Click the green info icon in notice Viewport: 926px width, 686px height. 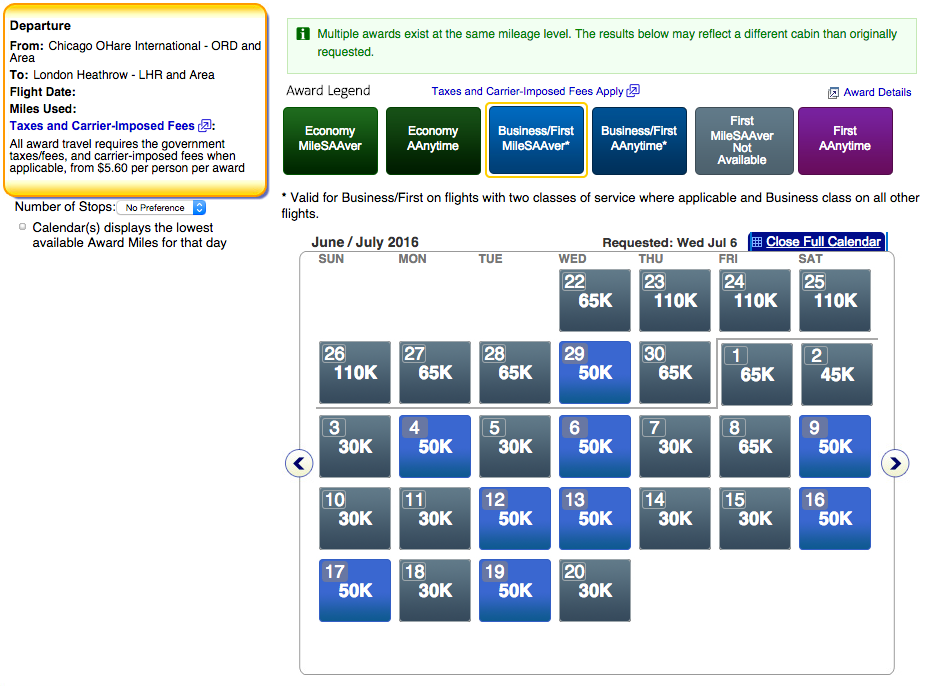click(x=303, y=34)
